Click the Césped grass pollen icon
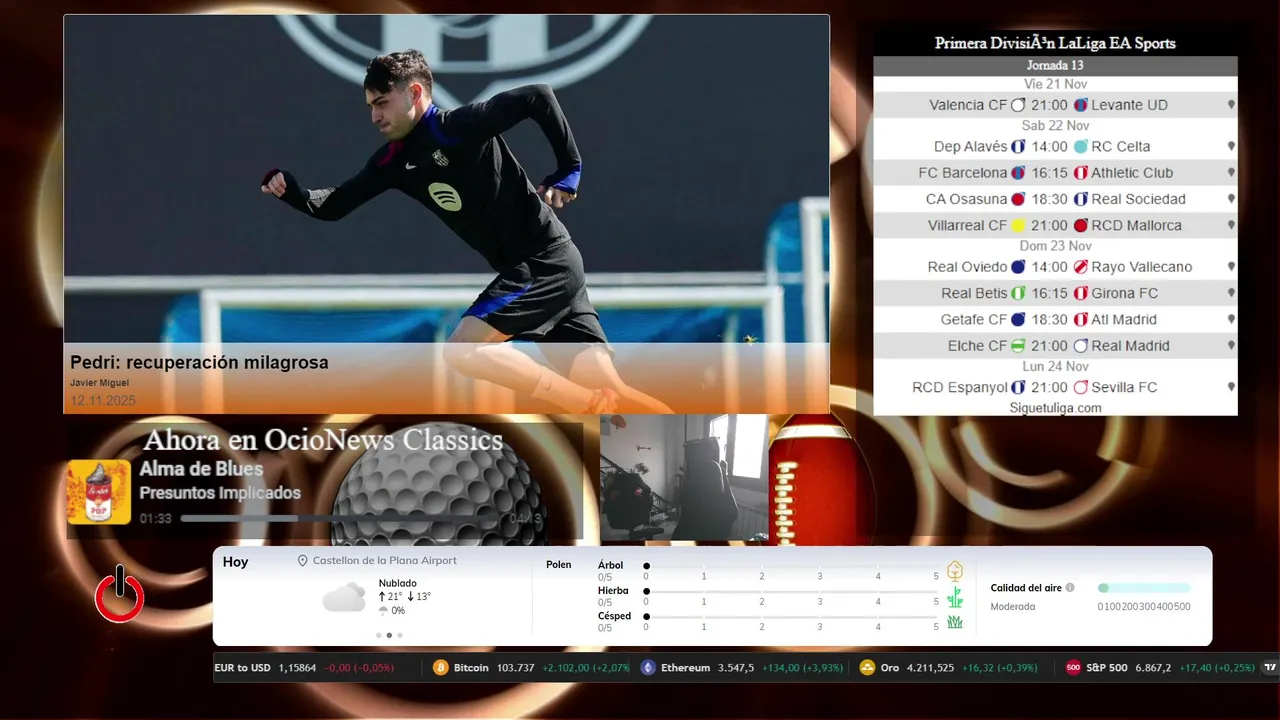The height and width of the screenshot is (720, 1280). [x=955, y=622]
